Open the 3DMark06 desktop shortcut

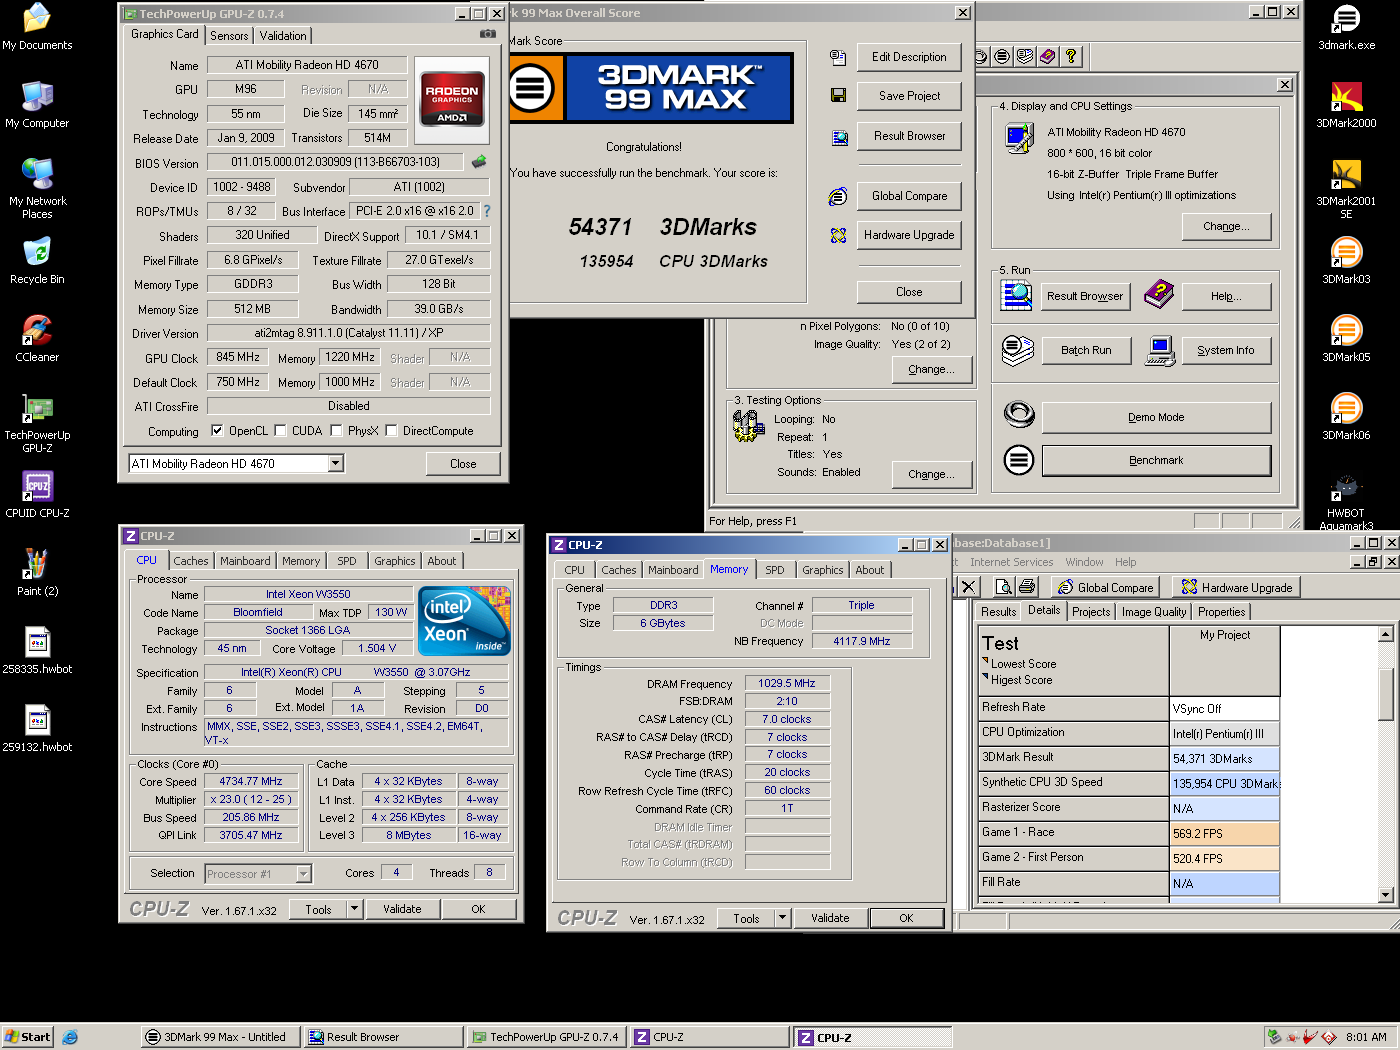click(1346, 416)
